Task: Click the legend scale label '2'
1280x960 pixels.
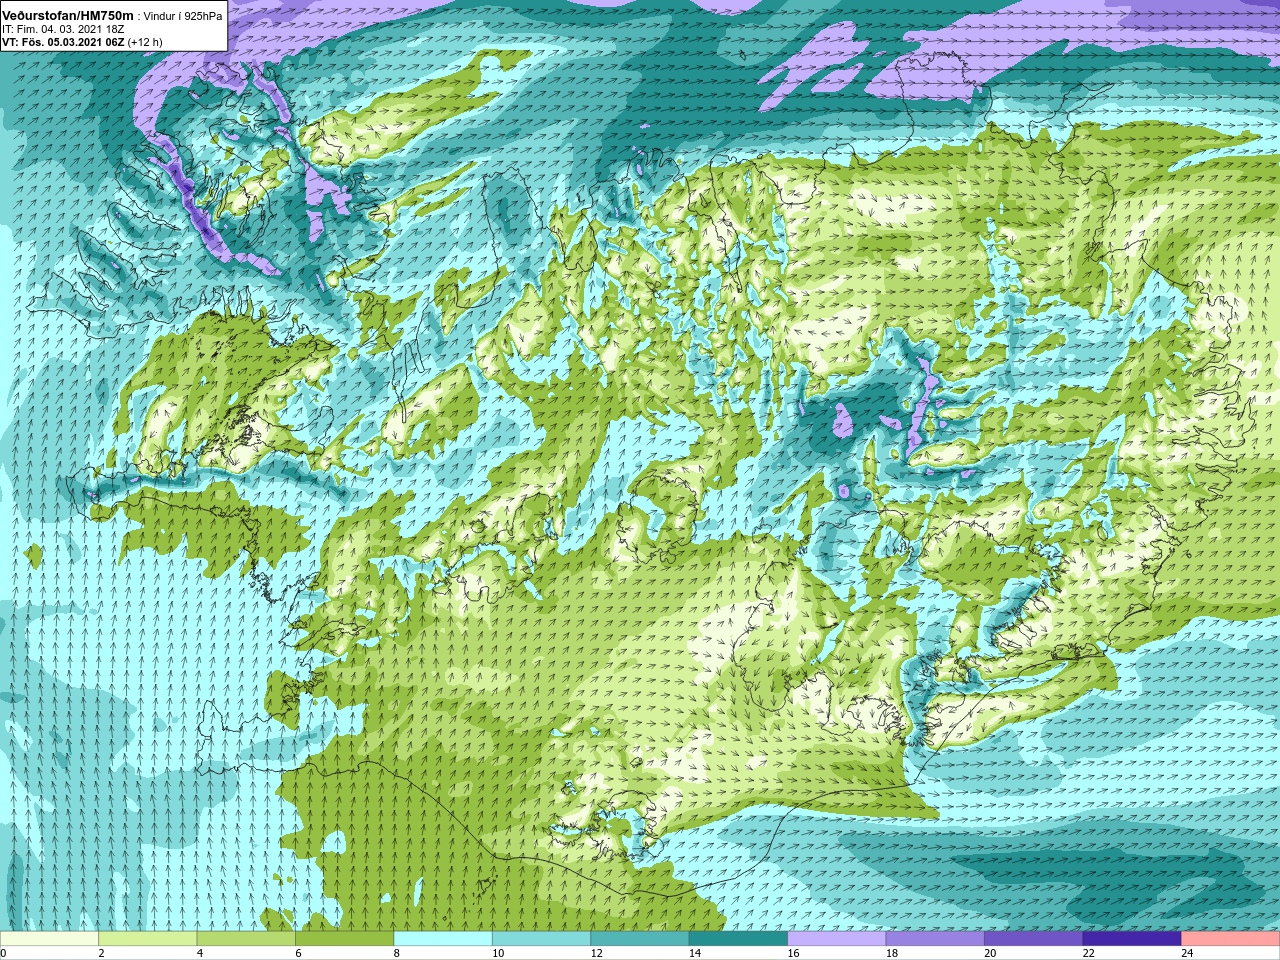Action: (x=102, y=953)
